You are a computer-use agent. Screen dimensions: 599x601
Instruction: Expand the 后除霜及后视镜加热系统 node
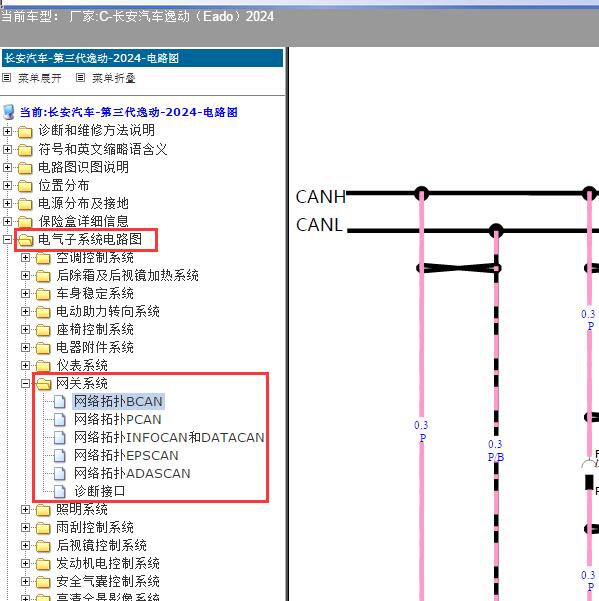(25, 276)
